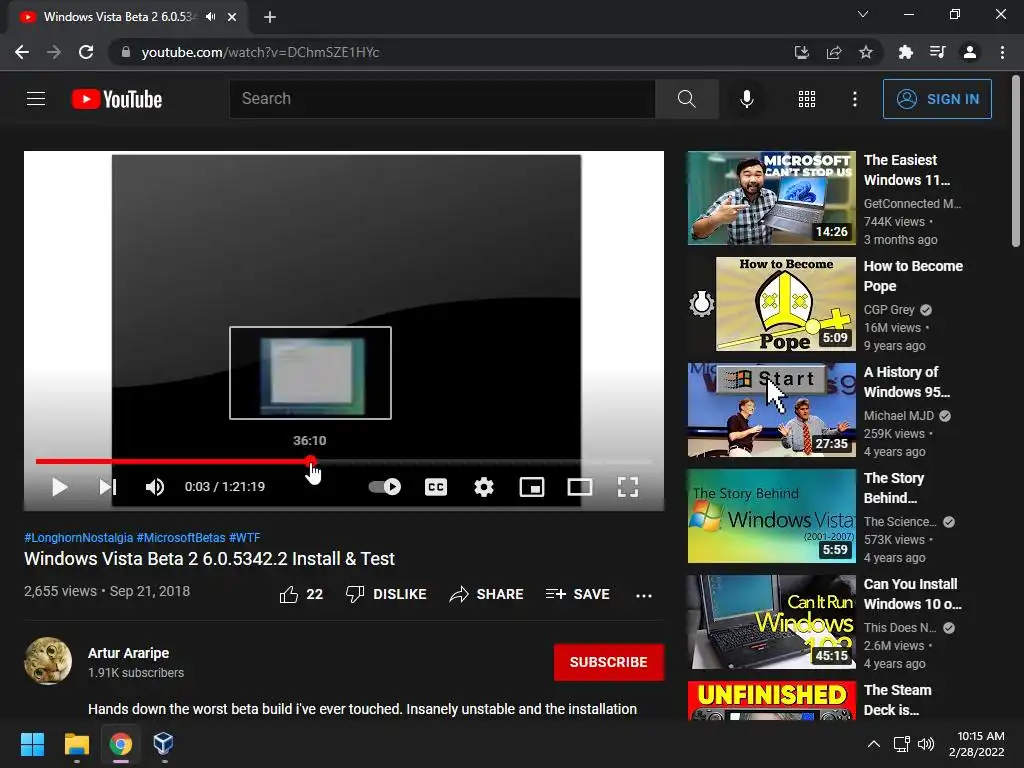1024x768 pixels.
Task: Open the YouTube hamburger guide menu
Action: coord(36,99)
